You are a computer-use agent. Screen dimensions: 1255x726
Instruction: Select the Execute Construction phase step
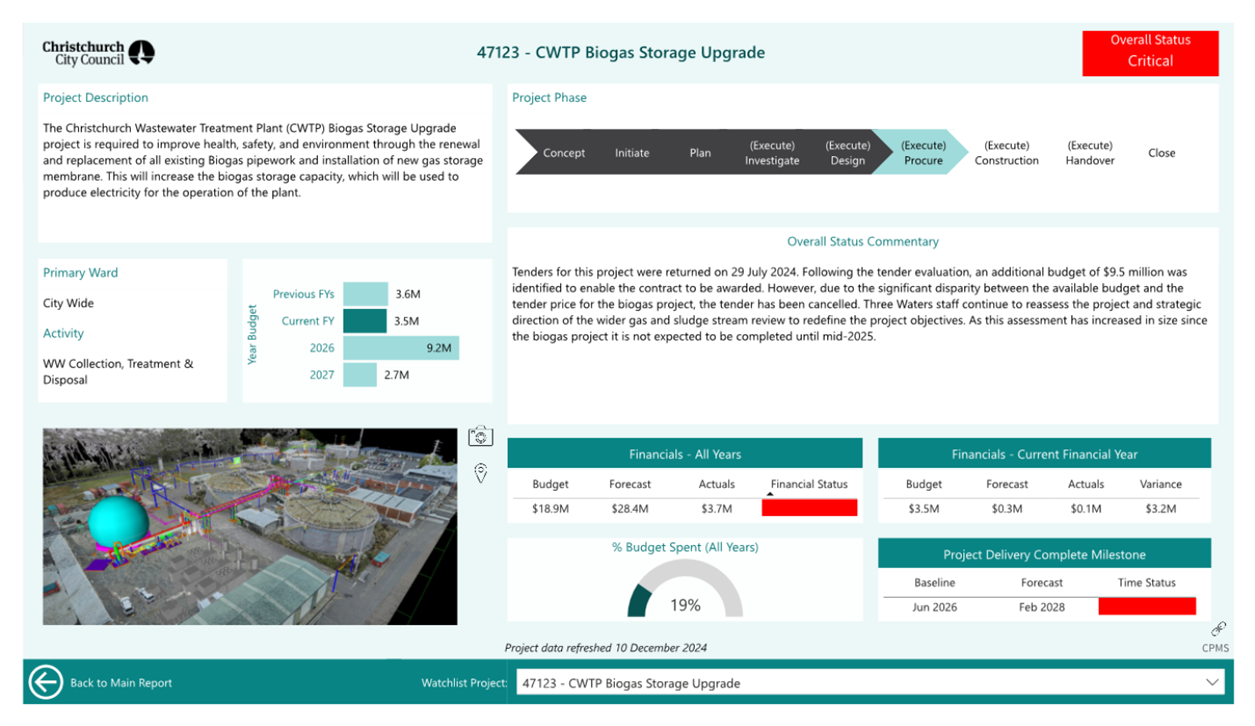pyautogui.click(x=1007, y=153)
